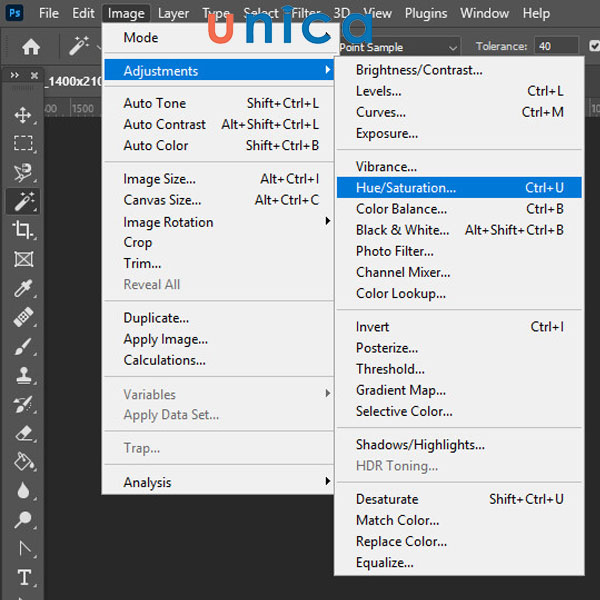
Task: Expand the Mode submenu
Action: point(140,37)
